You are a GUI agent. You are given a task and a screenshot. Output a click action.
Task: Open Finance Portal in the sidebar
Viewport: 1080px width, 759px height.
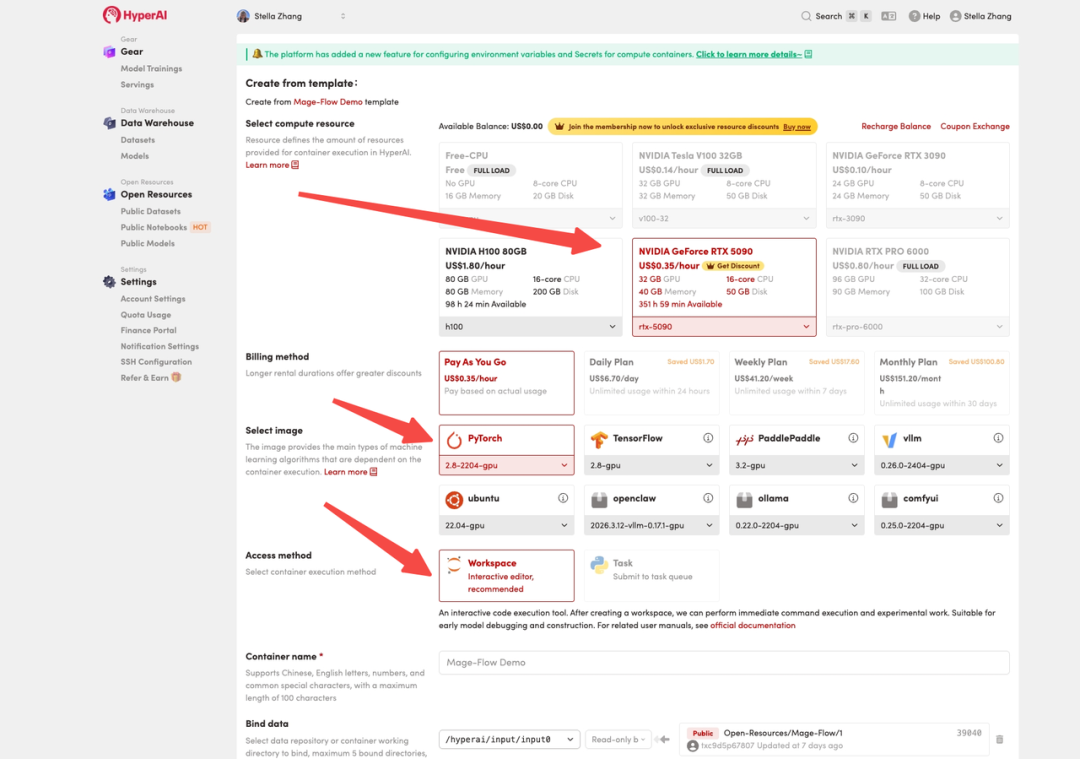pos(148,330)
